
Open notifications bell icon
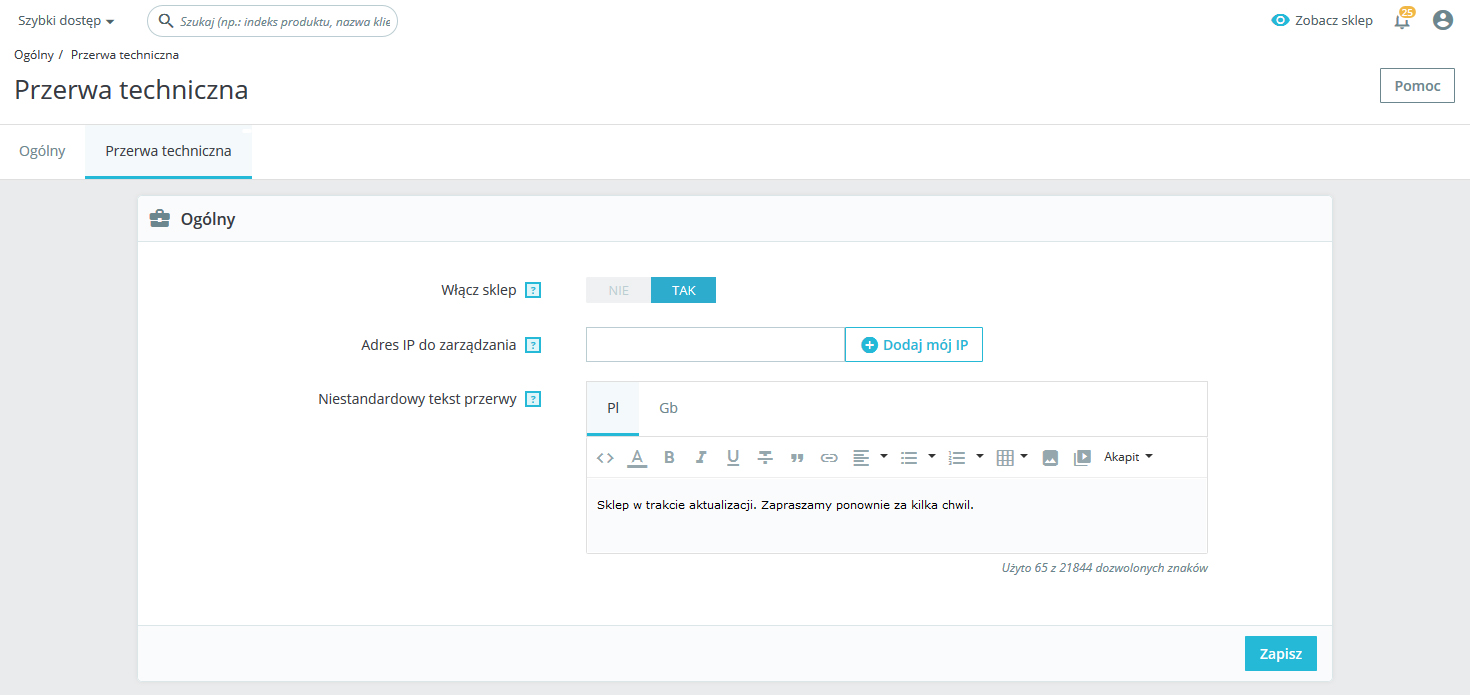tap(1402, 21)
